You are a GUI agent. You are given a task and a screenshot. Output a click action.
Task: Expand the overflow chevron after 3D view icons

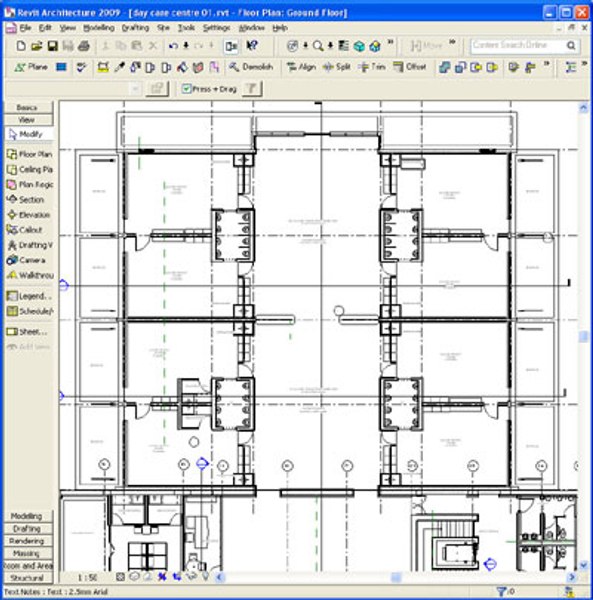tap(391, 42)
